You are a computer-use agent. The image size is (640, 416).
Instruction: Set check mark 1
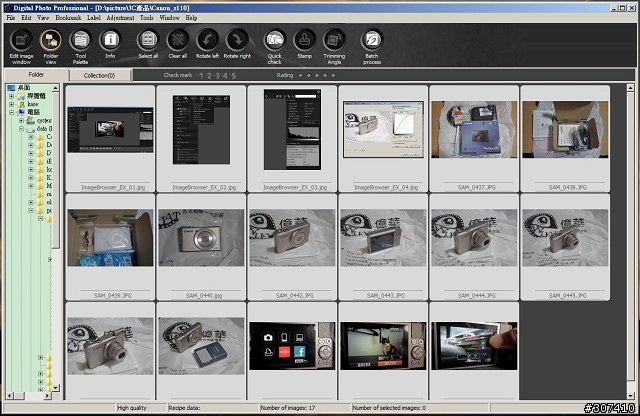[201, 76]
